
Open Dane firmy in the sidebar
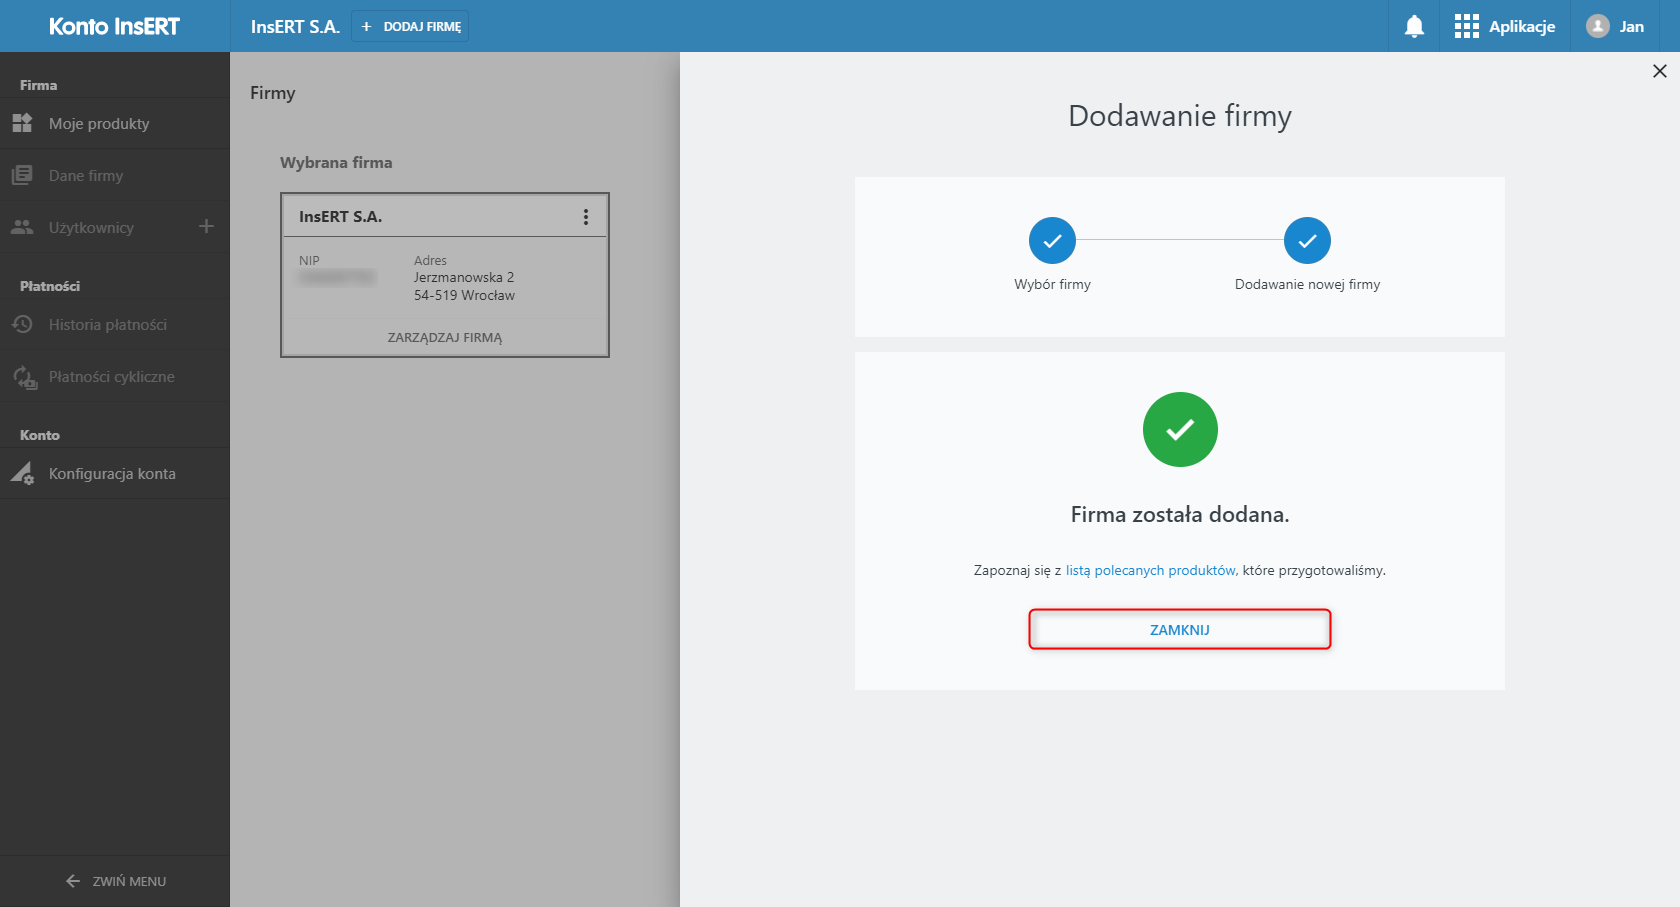tap(115, 176)
